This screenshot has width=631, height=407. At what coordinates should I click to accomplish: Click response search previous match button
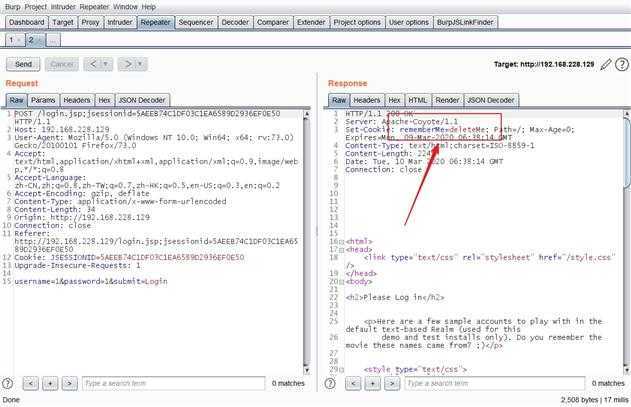(353, 383)
